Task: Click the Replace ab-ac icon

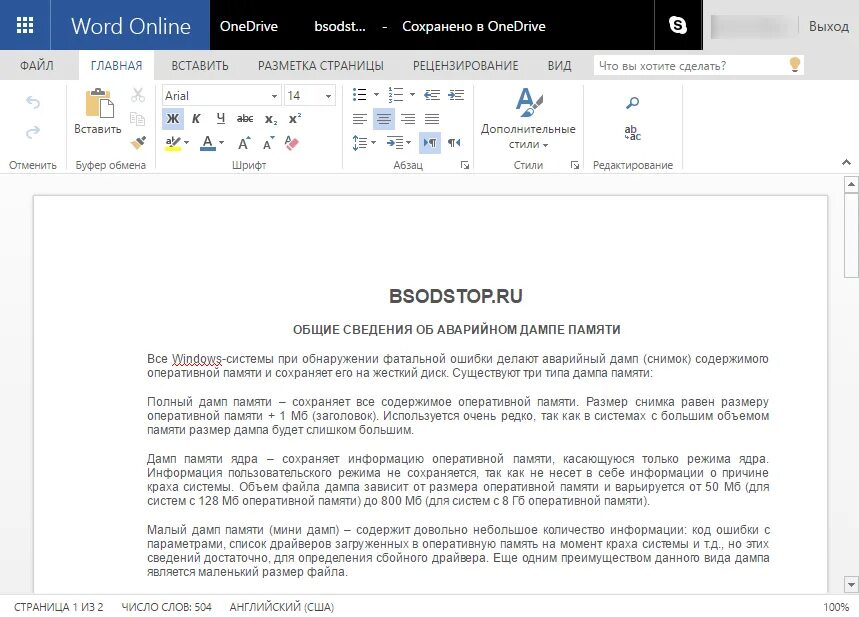Action: tap(632, 133)
